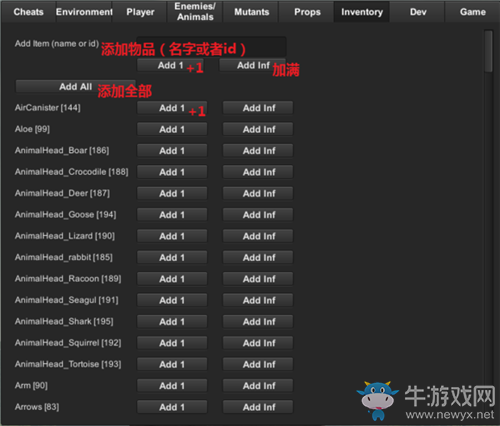Click Add Inf for AnimalHead_Crocodile
Image resolution: width=500 pixels, height=426 pixels.
coord(258,172)
